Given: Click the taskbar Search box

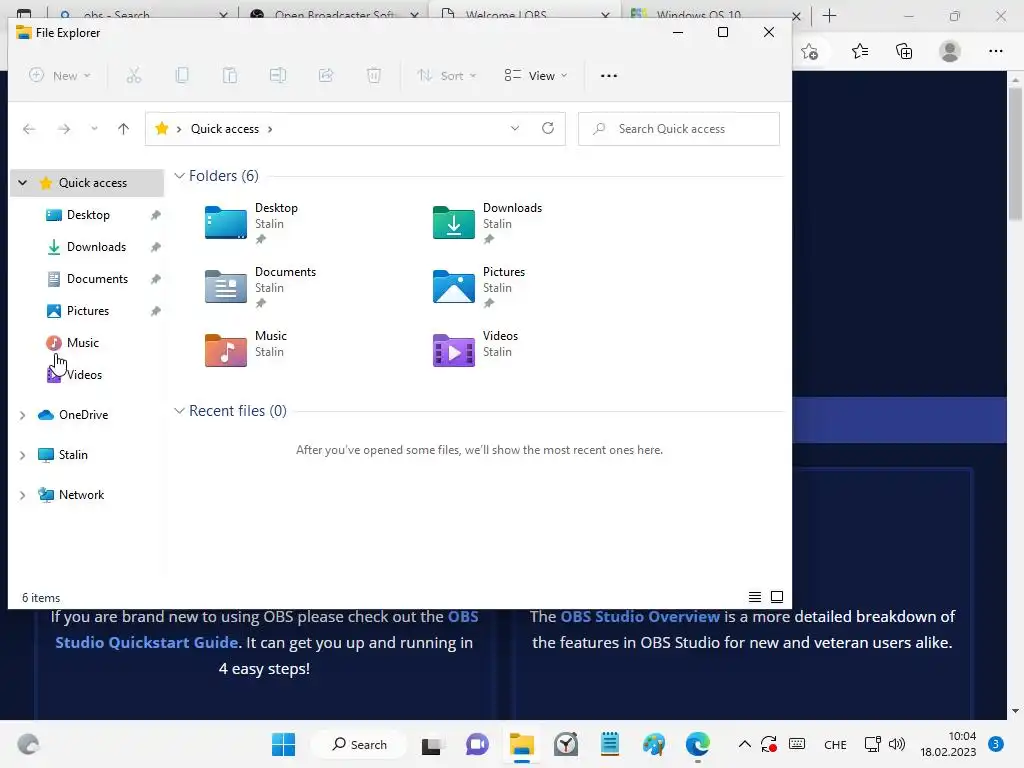Looking at the screenshot, I should pos(359,744).
